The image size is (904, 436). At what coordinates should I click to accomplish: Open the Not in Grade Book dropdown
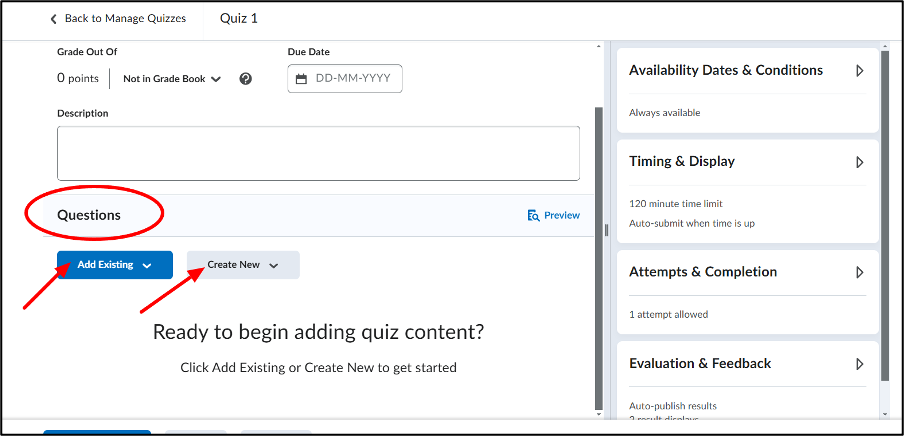click(172, 79)
